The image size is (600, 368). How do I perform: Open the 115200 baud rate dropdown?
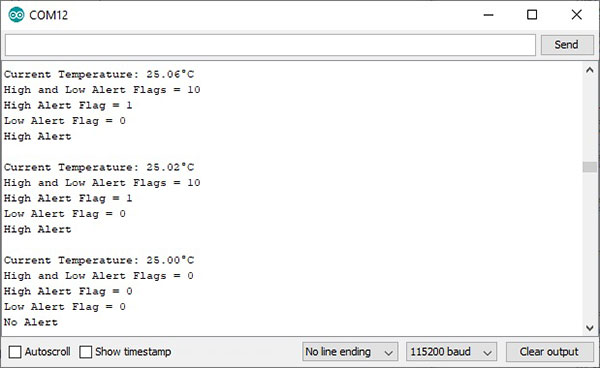pyautogui.click(x=451, y=352)
